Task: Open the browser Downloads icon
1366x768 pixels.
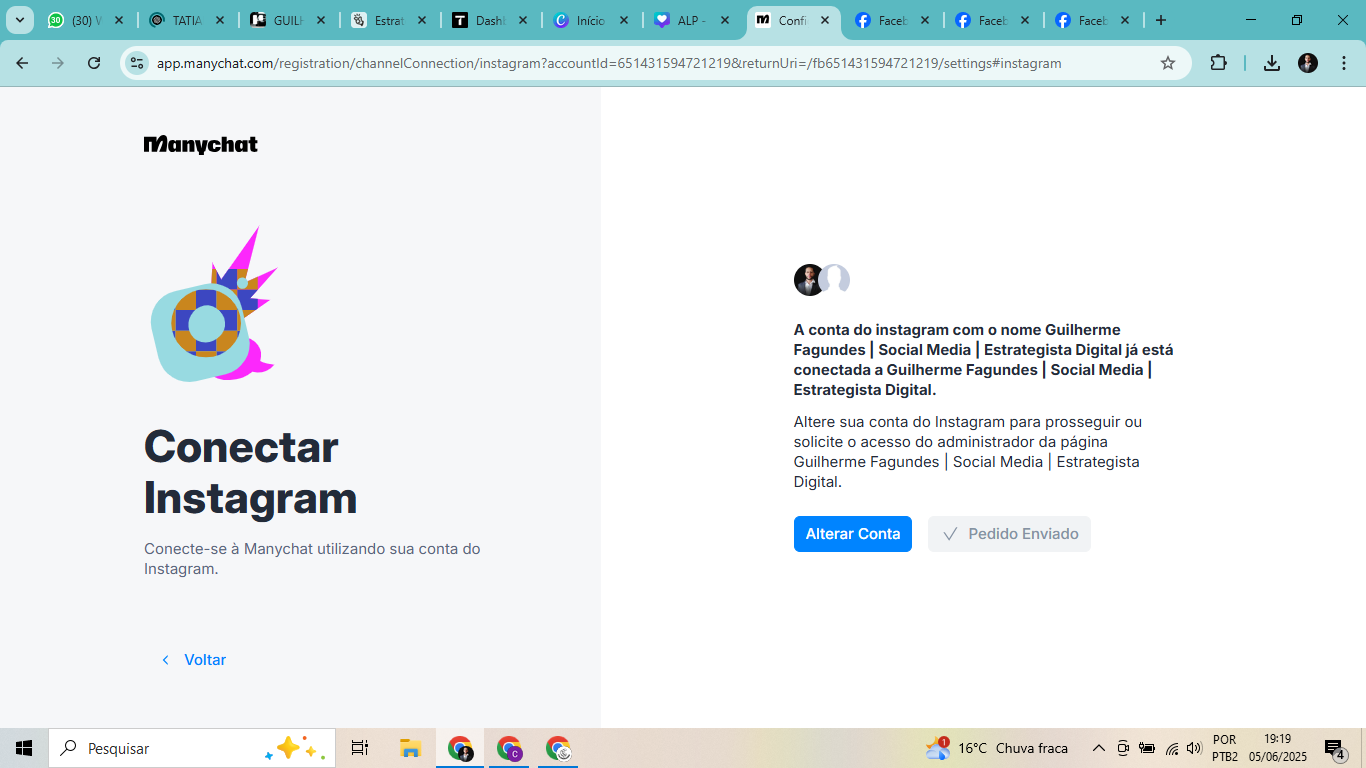Action: tap(1272, 63)
